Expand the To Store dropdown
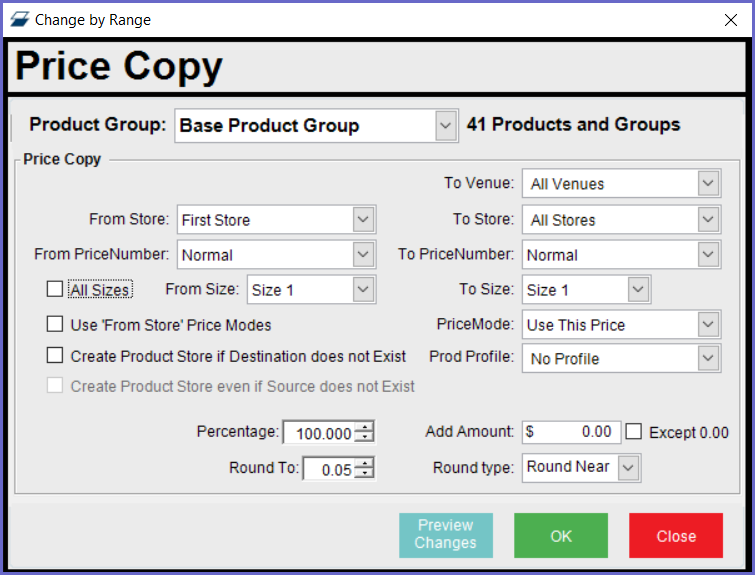Screen dimensions: 755x575 tap(708, 220)
